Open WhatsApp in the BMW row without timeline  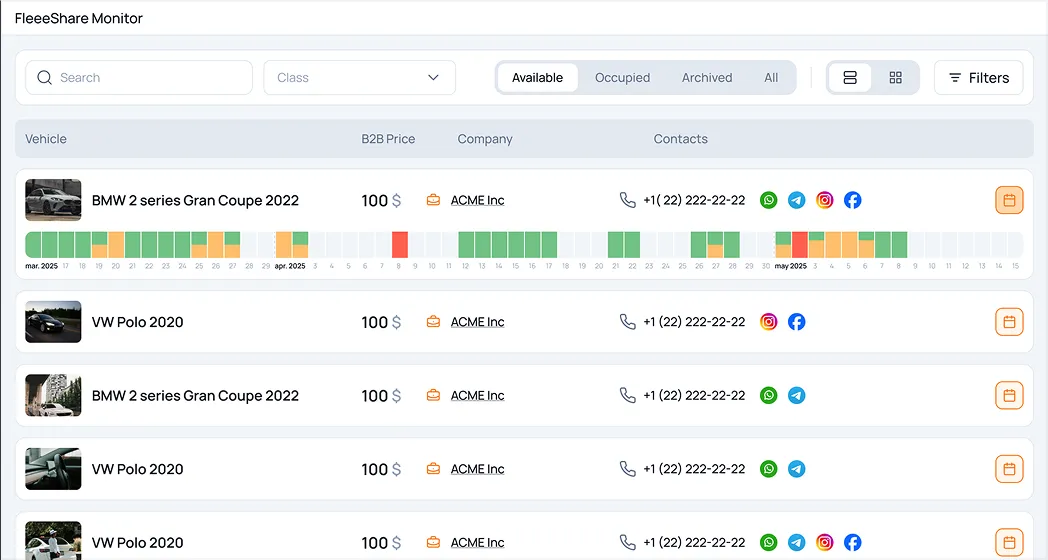(769, 395)
